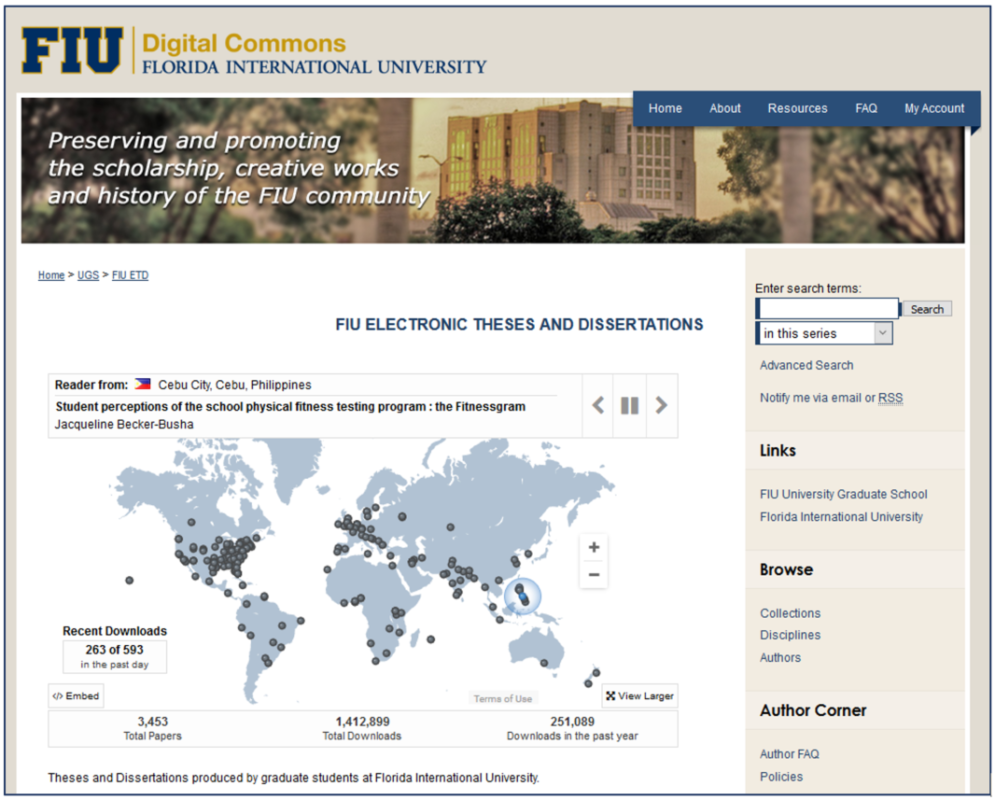Click the Philippines flag icon

pyautogui.click(x=143, y=384)
